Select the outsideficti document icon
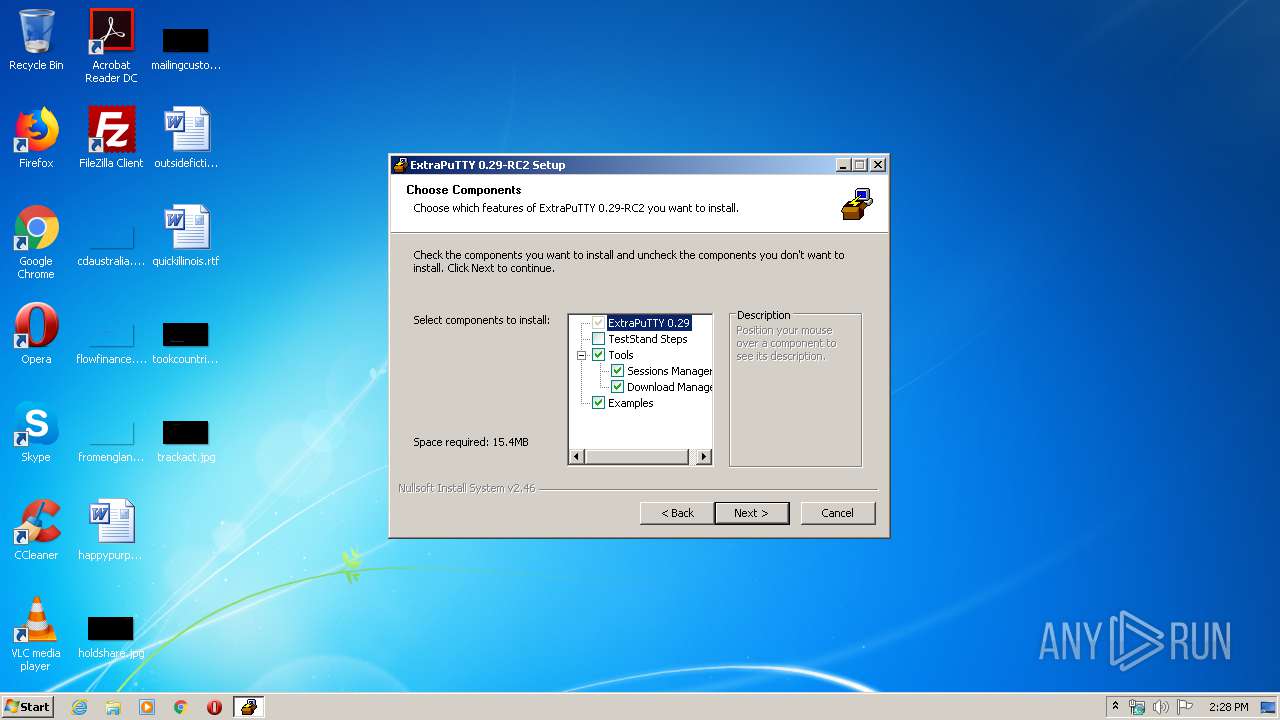 click(186, 138)
